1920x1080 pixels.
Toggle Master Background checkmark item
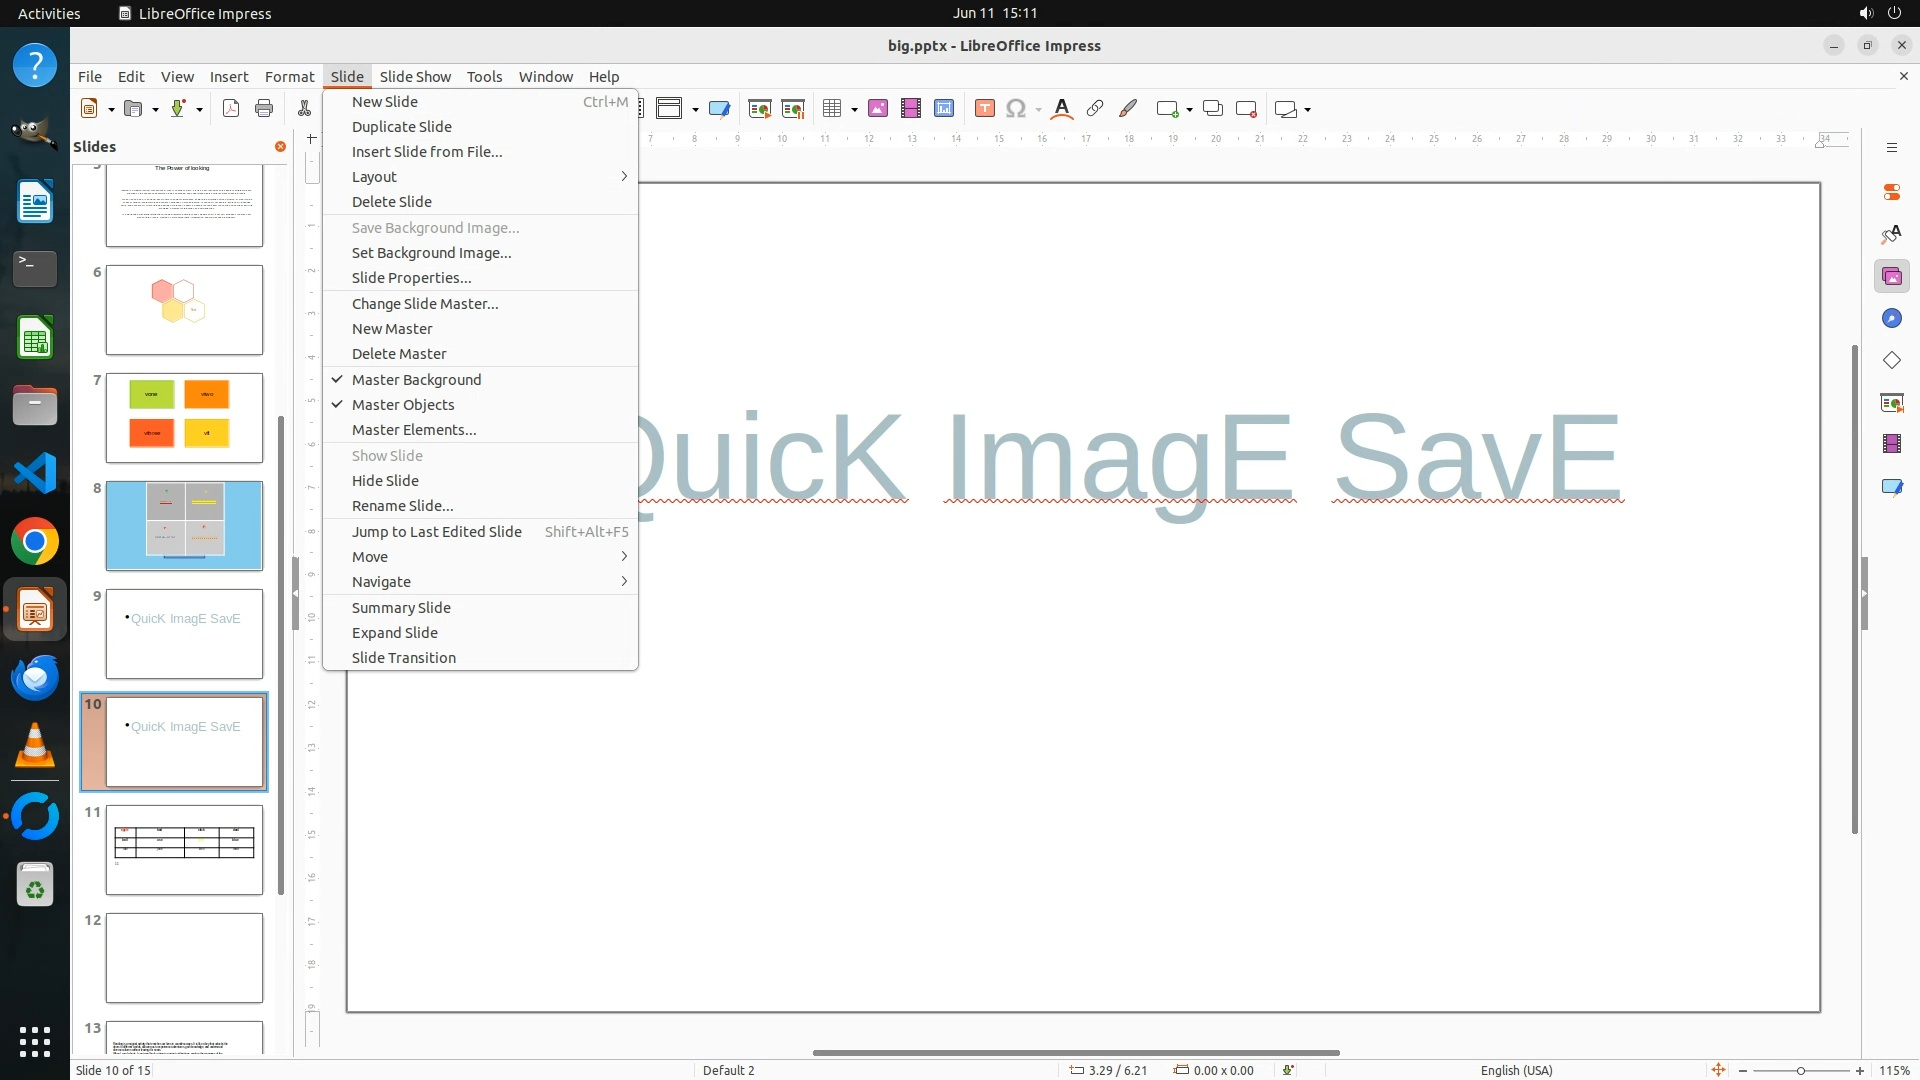pos(416,380)
